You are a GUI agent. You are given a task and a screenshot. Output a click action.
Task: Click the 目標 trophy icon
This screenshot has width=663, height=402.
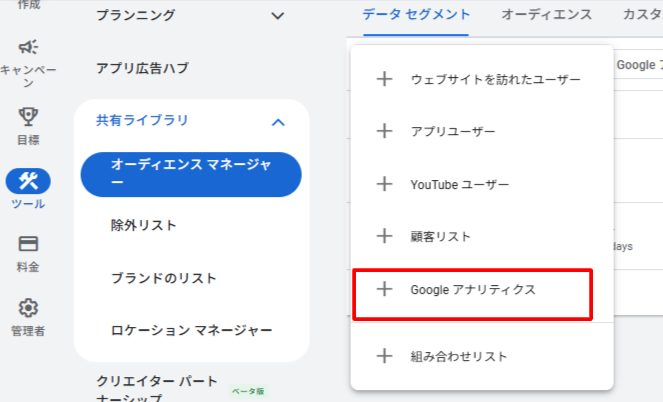click(28, 118)
